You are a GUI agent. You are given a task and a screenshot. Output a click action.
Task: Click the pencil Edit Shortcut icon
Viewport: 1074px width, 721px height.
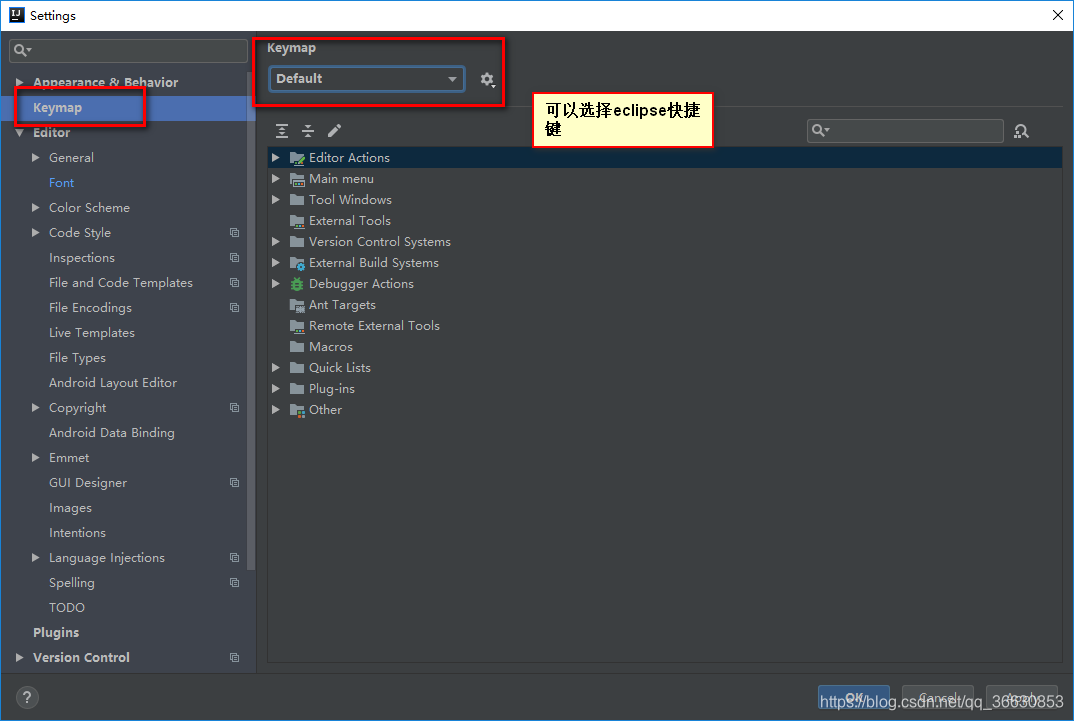pyautogui.click(x=334, y=131)
